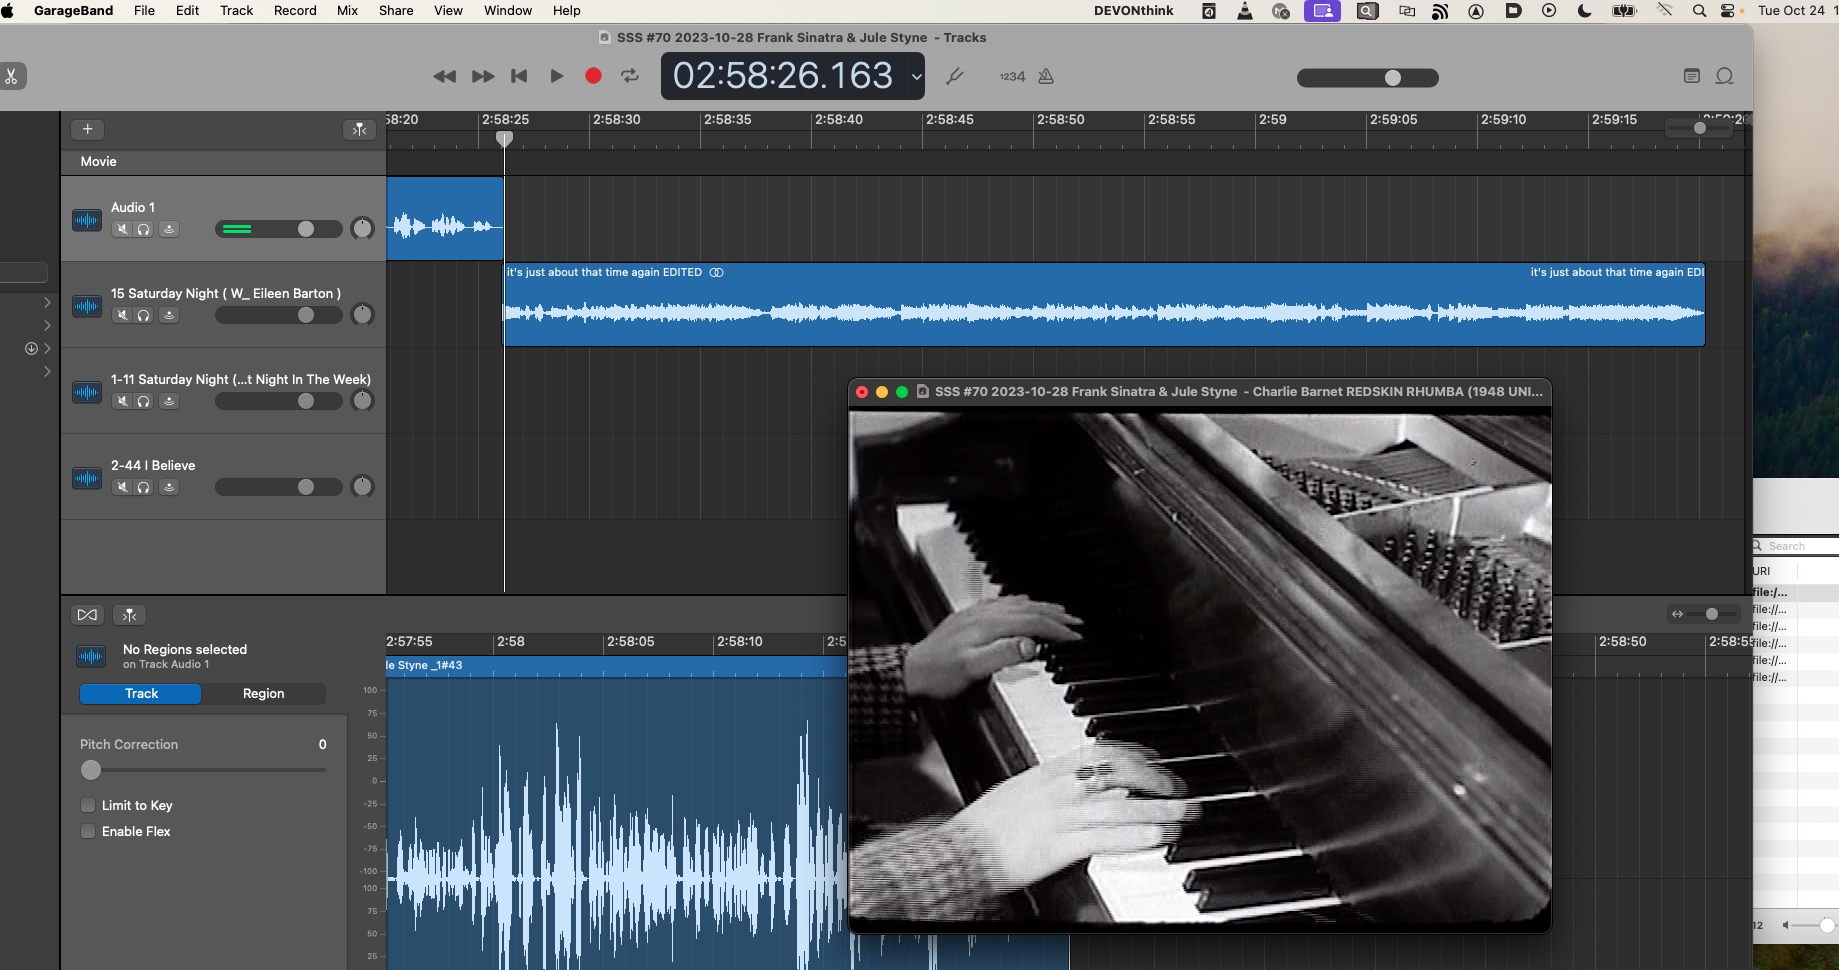Screen dimensions: 1839x970
Task: Open Spotlight search in menu bar
Action: coord(1699,11)
